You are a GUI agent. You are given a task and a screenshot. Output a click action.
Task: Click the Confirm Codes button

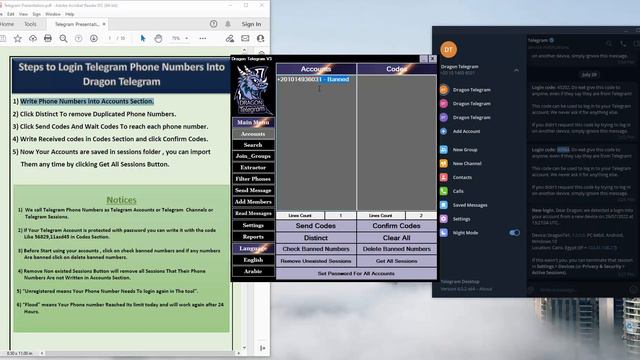[x=396, y=226]
